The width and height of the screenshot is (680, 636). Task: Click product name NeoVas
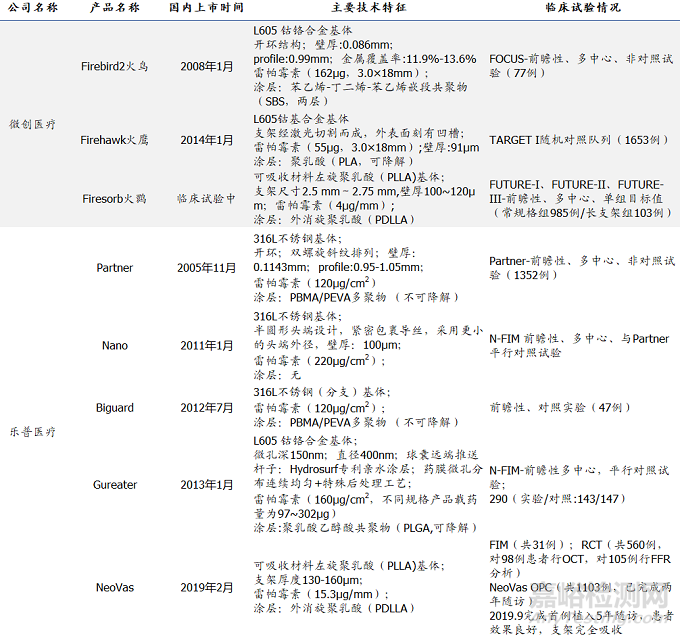pos(114,587)
